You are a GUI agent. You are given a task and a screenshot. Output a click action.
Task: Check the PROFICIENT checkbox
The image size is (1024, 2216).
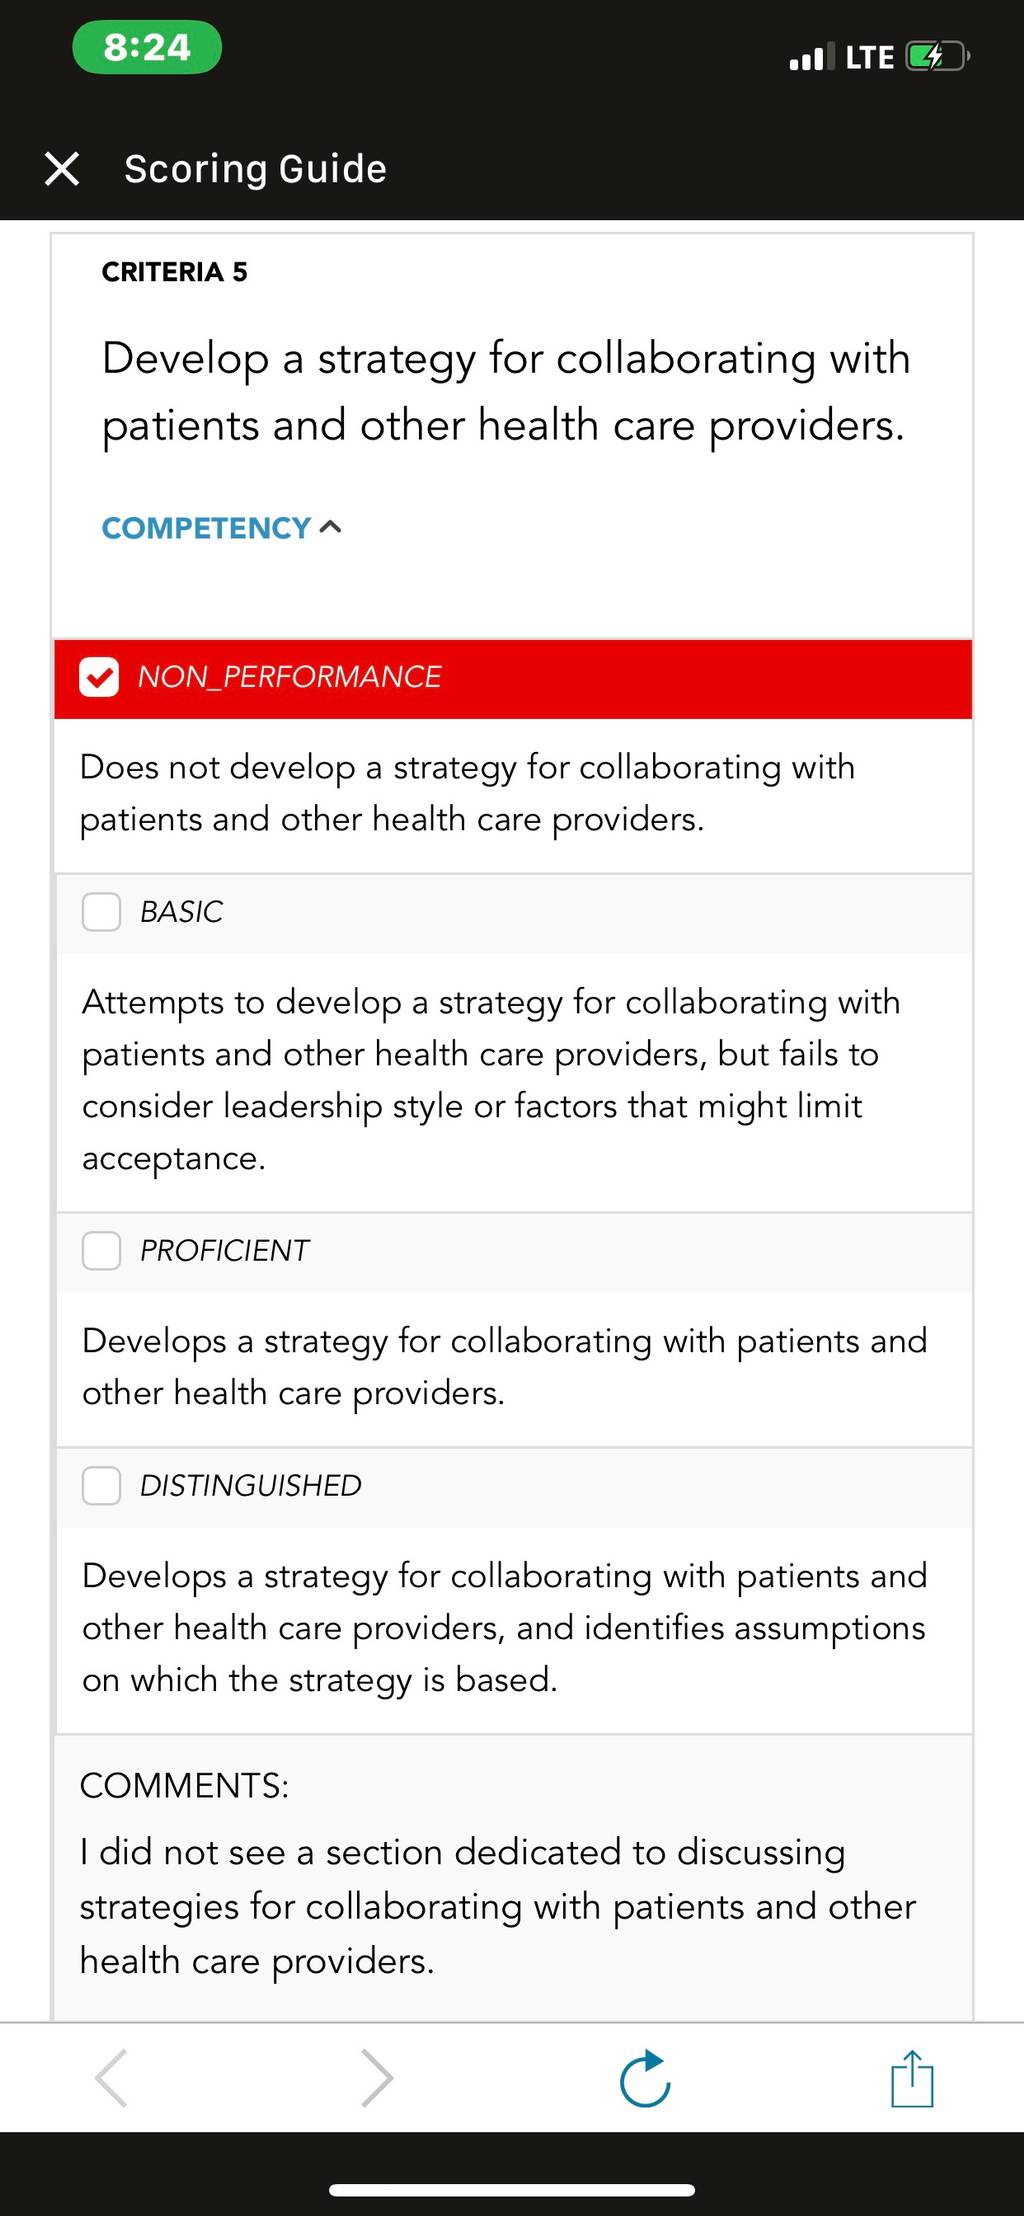point(101,1251)
